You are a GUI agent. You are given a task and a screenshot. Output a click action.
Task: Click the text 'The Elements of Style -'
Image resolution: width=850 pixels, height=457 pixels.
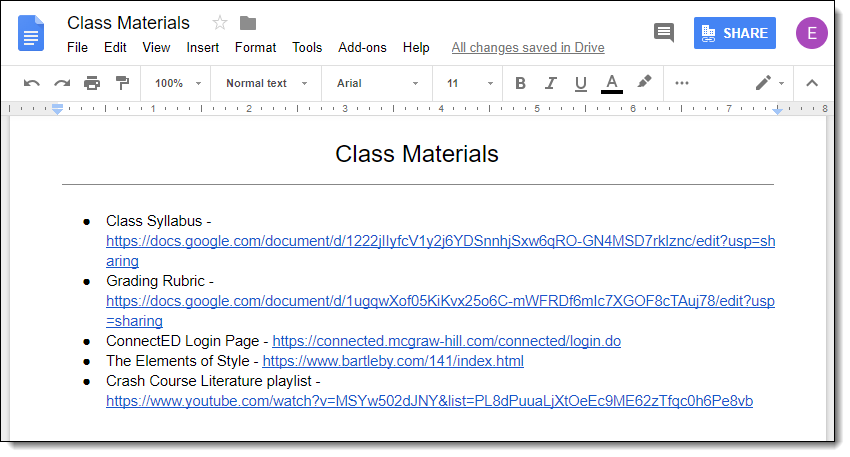coord(182,361)
